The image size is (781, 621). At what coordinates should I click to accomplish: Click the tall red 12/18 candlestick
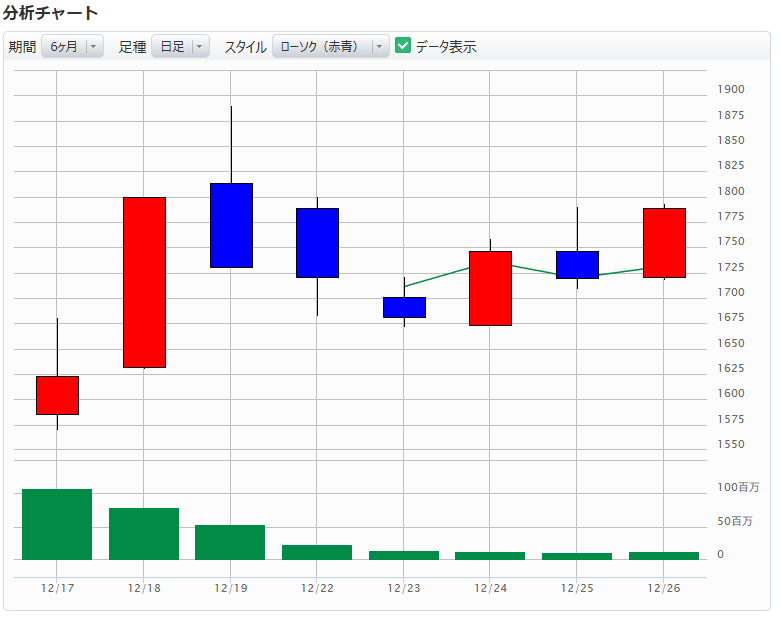(144, 282)
